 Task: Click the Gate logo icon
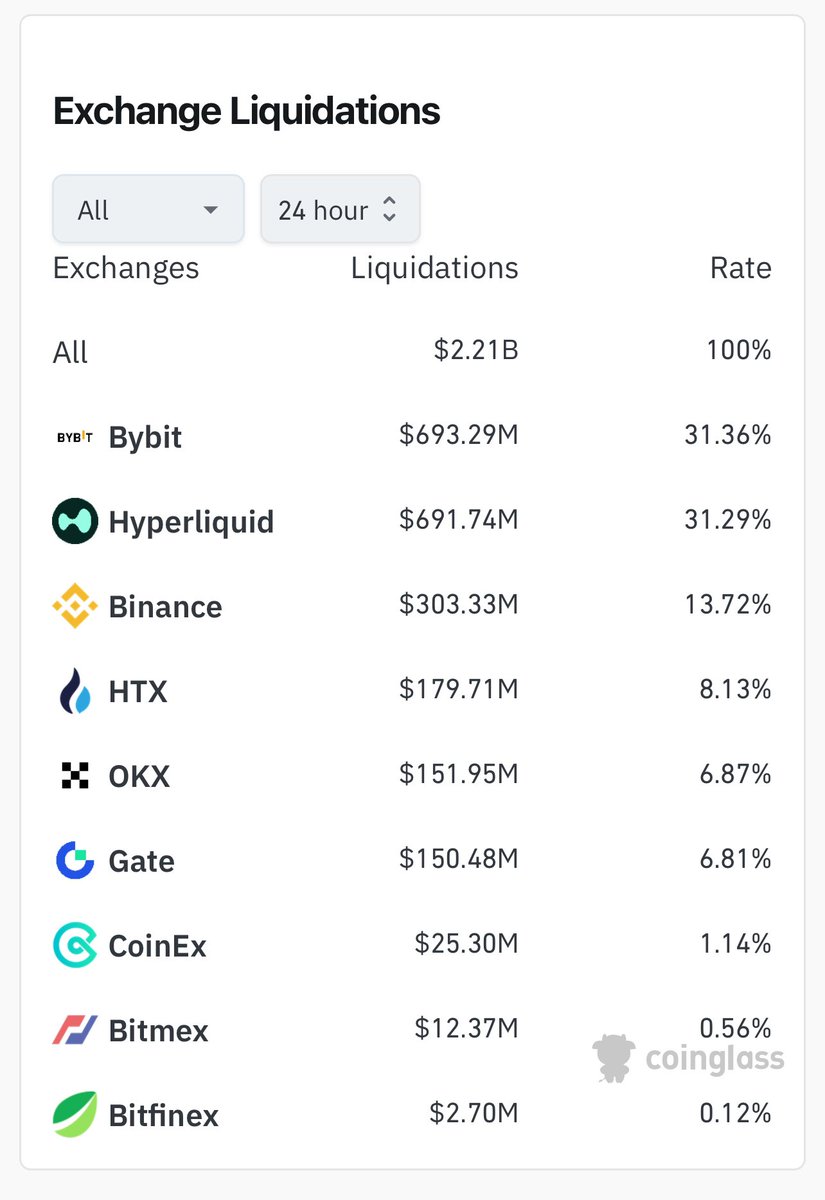pos(75,861)
